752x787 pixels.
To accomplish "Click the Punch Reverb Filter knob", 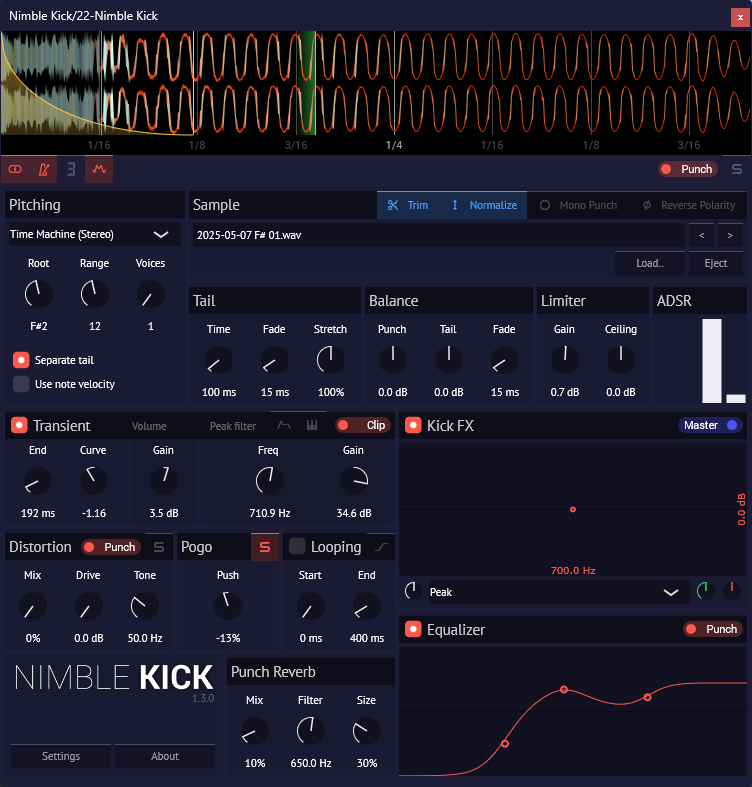I will coord(310,731).
